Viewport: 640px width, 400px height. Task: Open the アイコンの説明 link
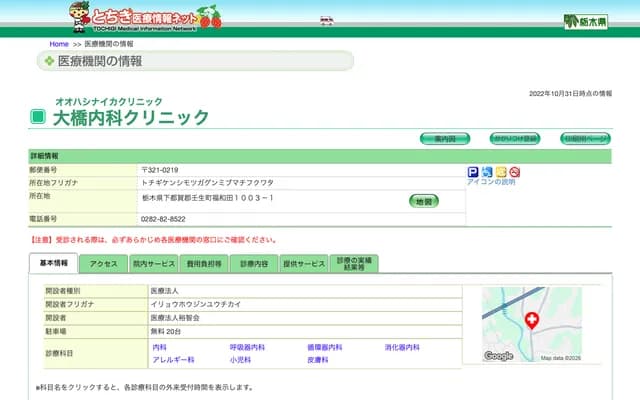pyautogui.click(x=491, y=182)
